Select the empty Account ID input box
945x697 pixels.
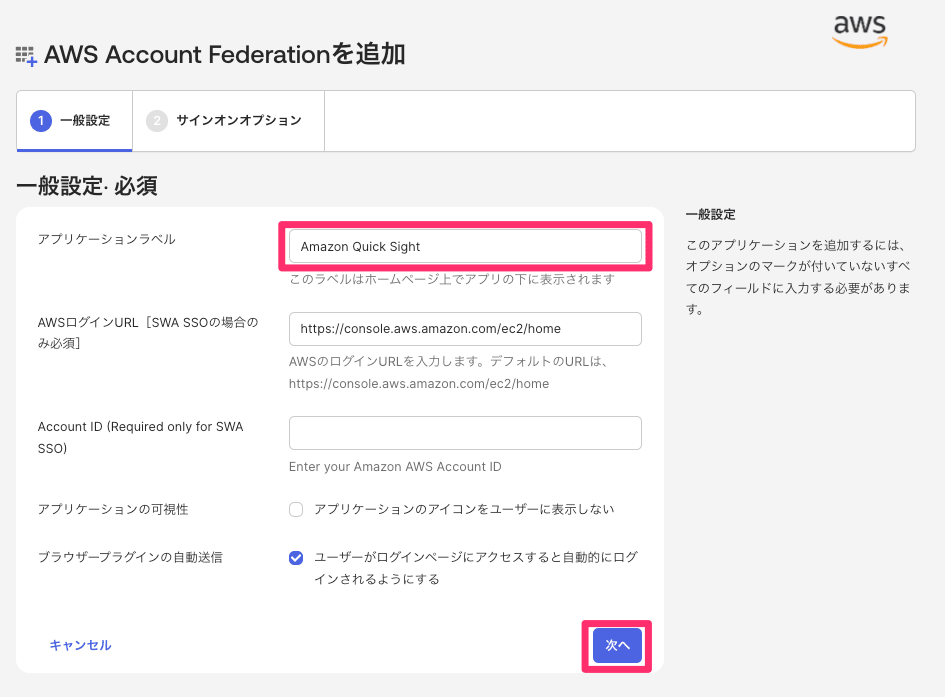click(x=465, y=433)
